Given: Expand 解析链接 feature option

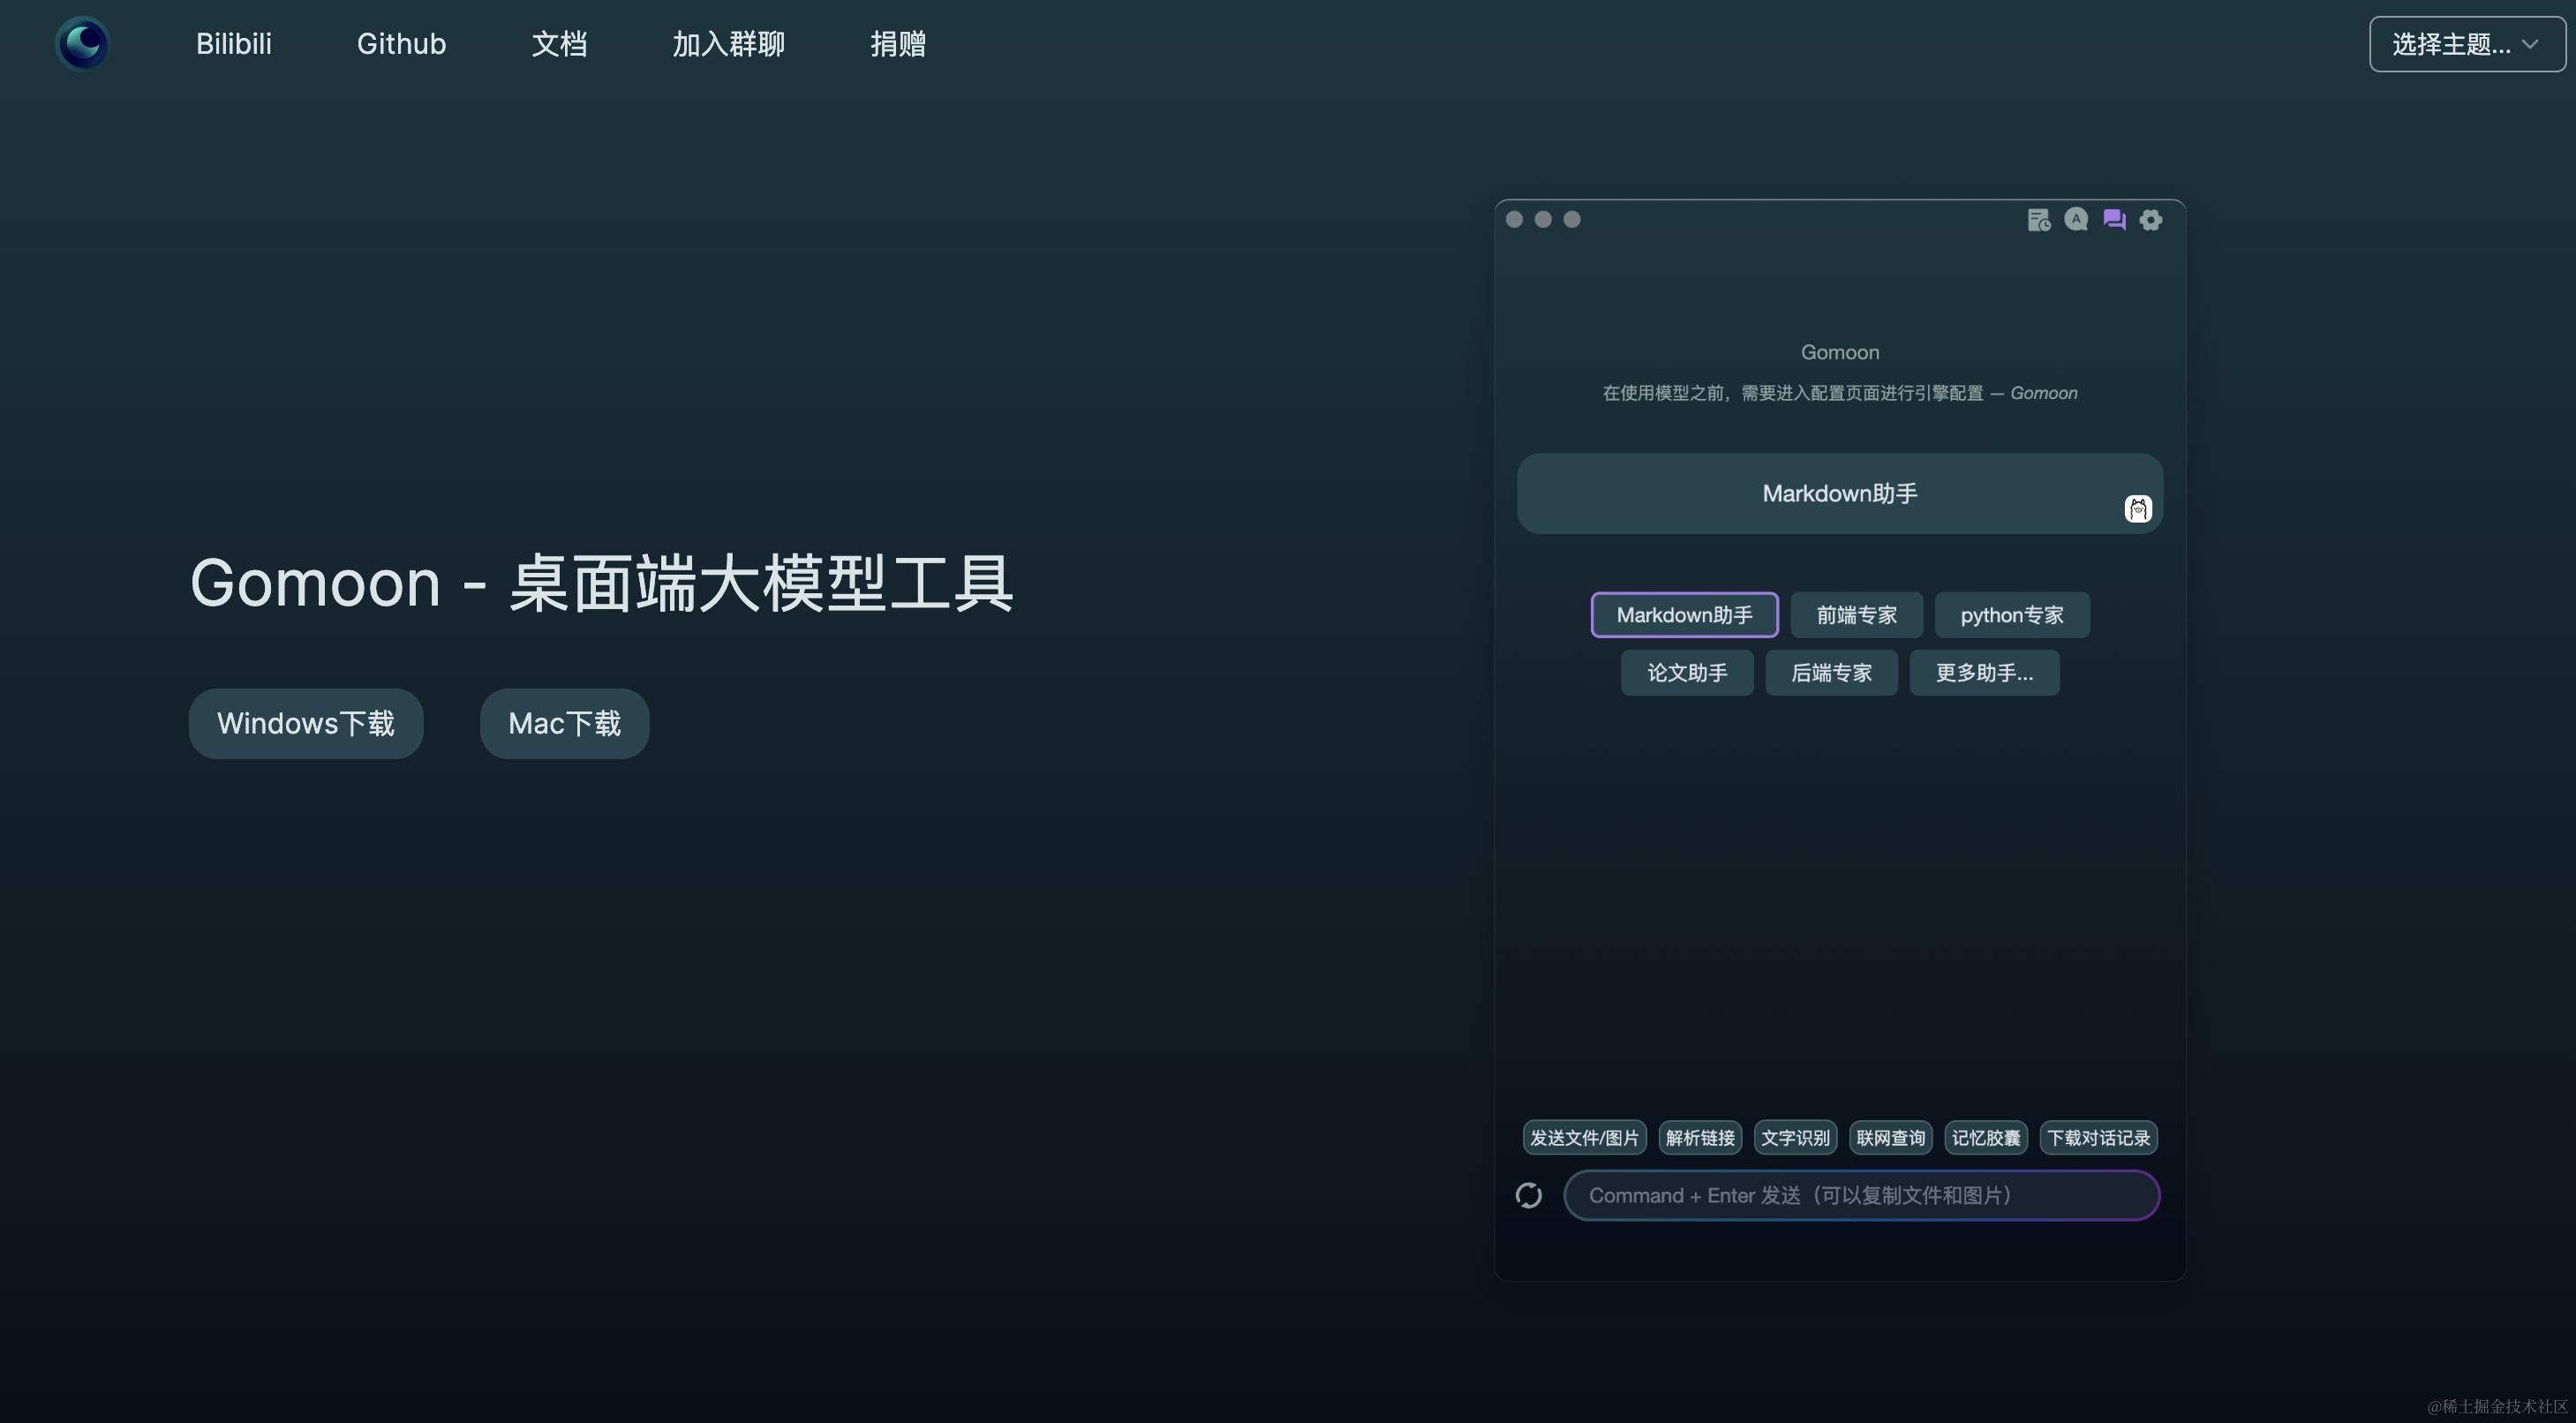Looking at the screenshot, I should [x=1698, y=1135].
